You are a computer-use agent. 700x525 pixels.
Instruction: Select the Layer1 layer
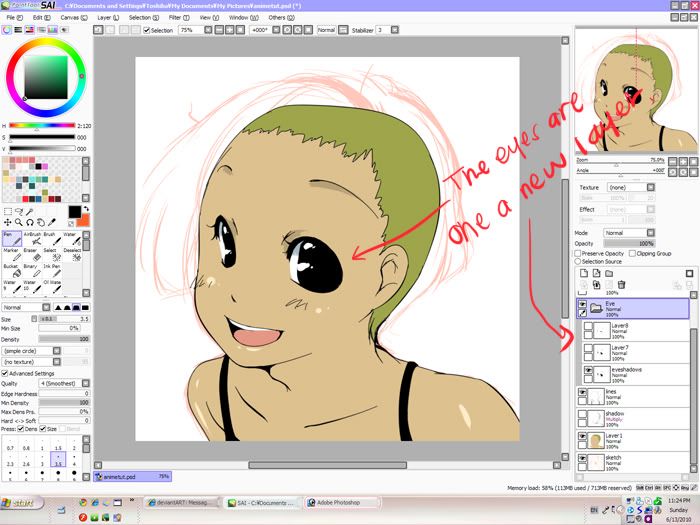pos(633,441)
